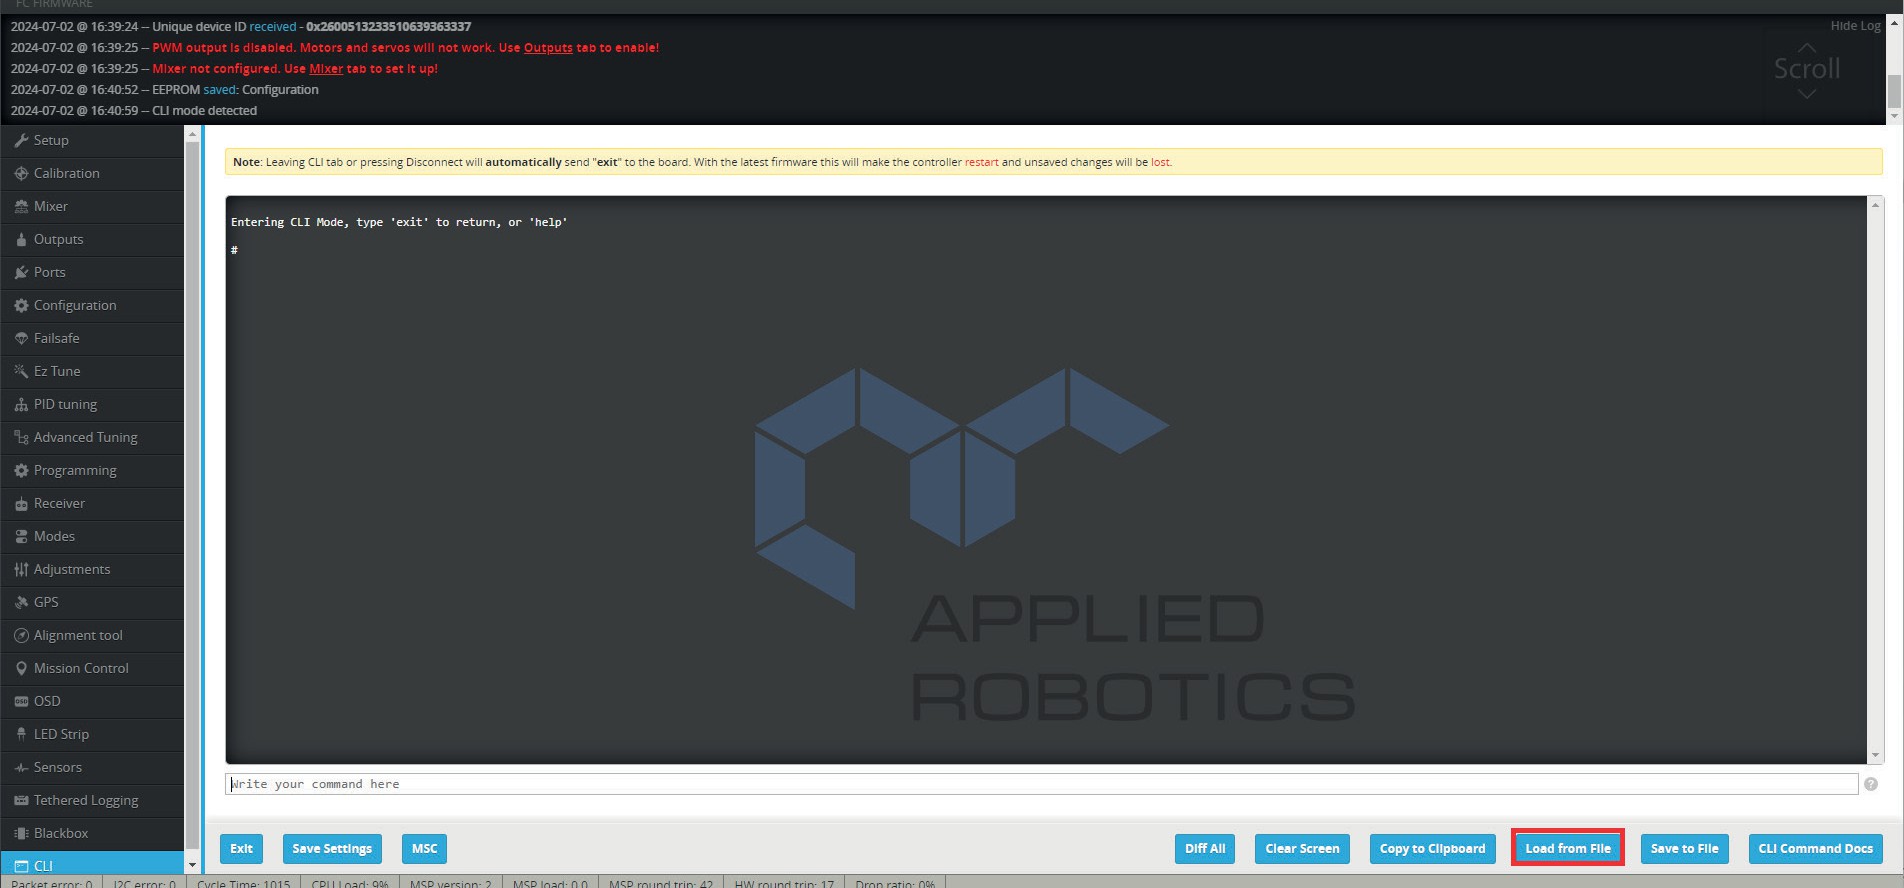Hide the log panel
The height and width of the screenshot is (888, 1904).
click(1855, 26)
